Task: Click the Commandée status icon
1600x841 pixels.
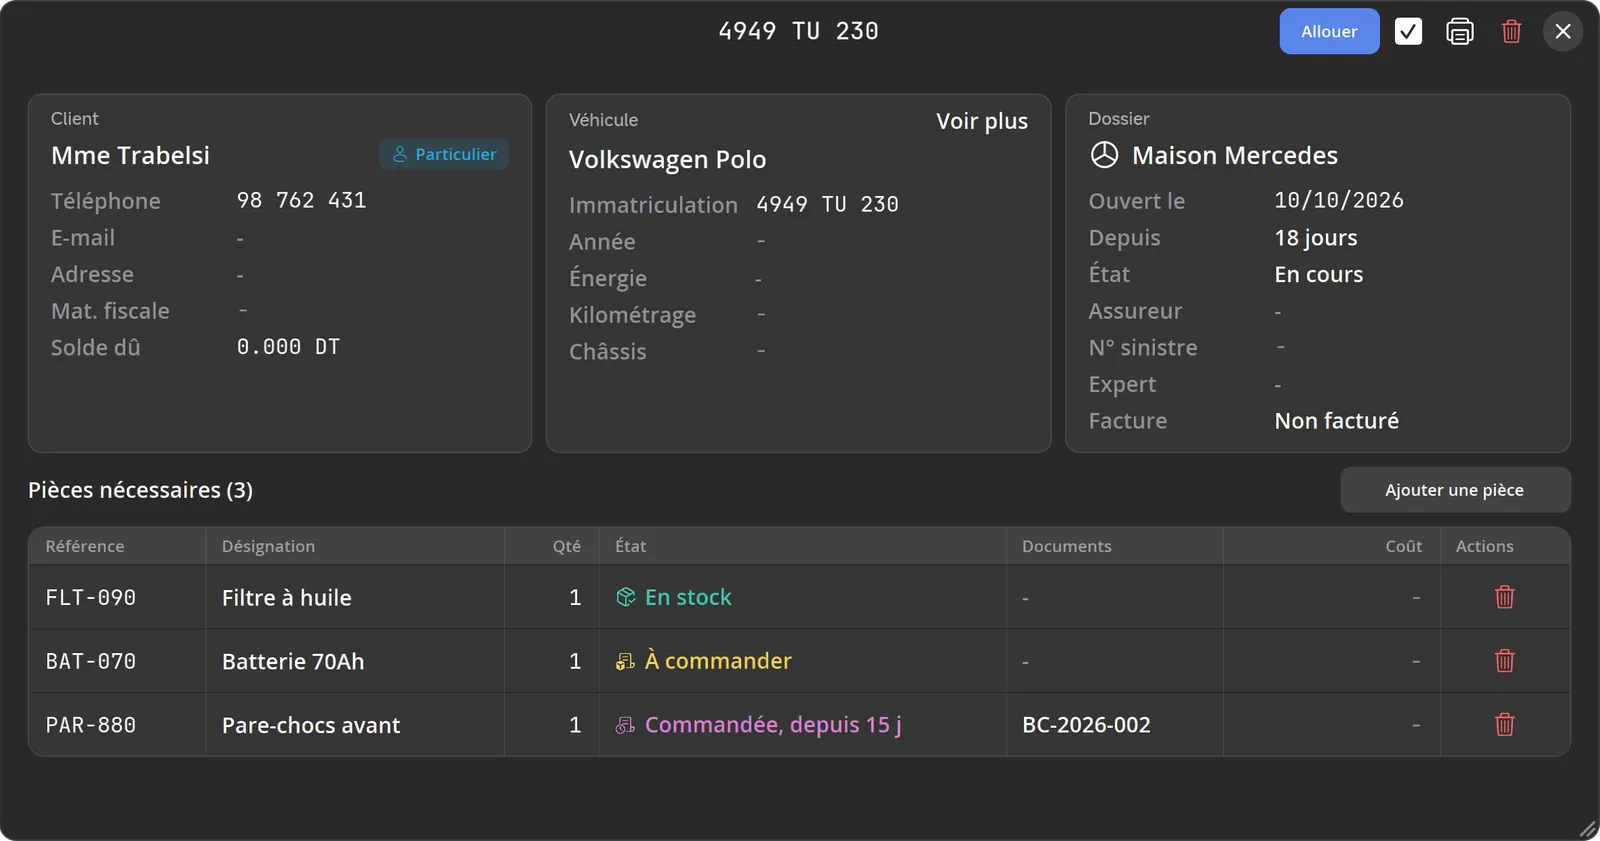Action: [x=625, y=726]
